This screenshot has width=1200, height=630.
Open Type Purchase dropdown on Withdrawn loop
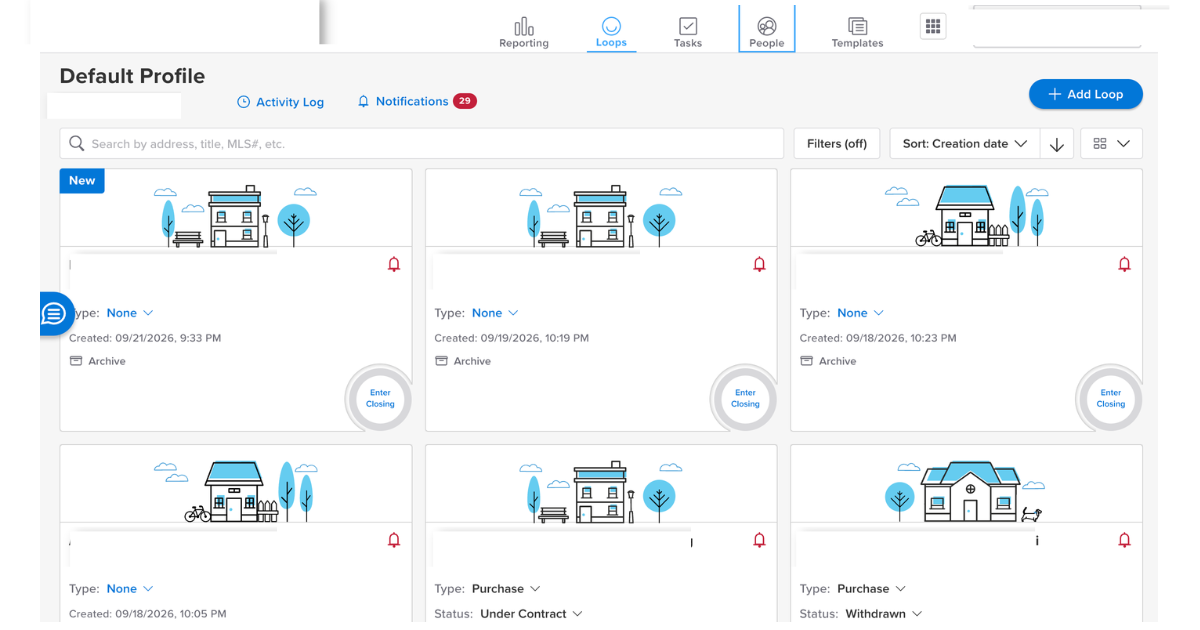(x=871, y=589)
